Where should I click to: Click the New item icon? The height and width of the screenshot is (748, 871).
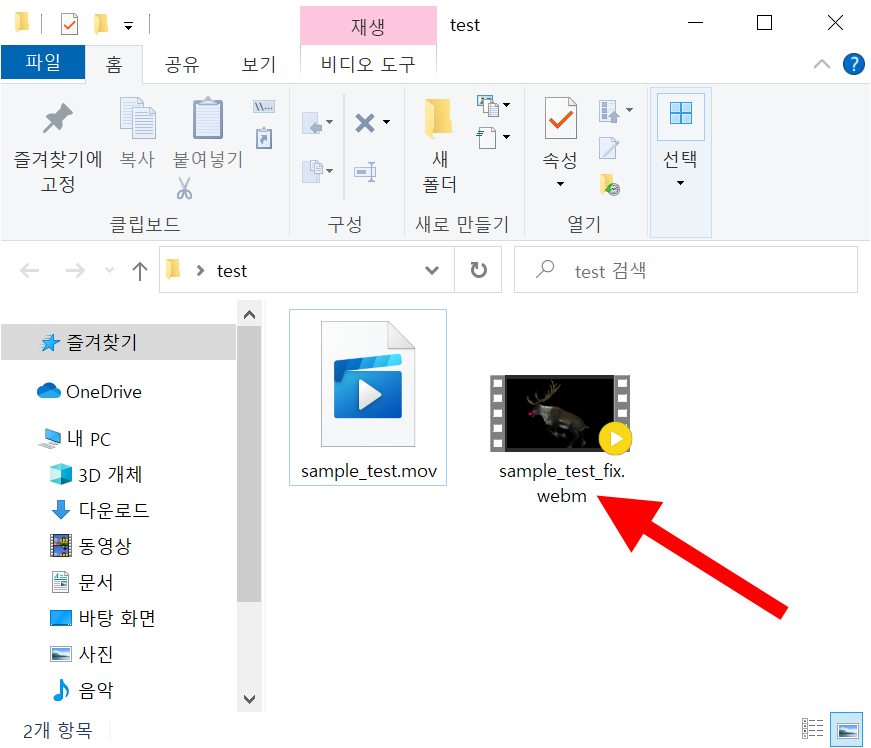tap(488, 106)
